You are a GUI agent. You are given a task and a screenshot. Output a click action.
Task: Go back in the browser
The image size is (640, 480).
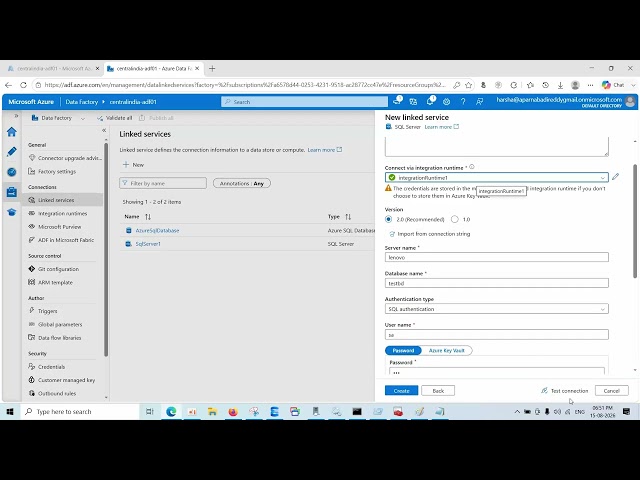9,85
